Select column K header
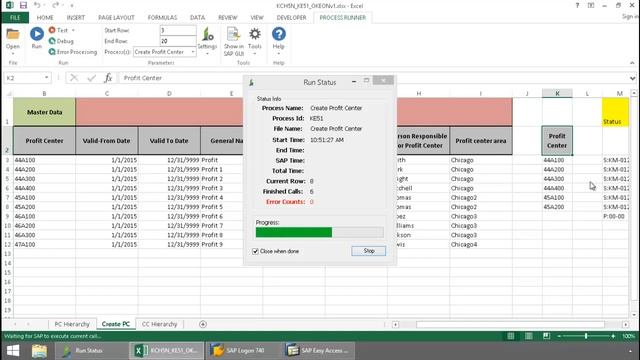Image resolution: width=640 pixels, height=360 pixels. point(557,93)
